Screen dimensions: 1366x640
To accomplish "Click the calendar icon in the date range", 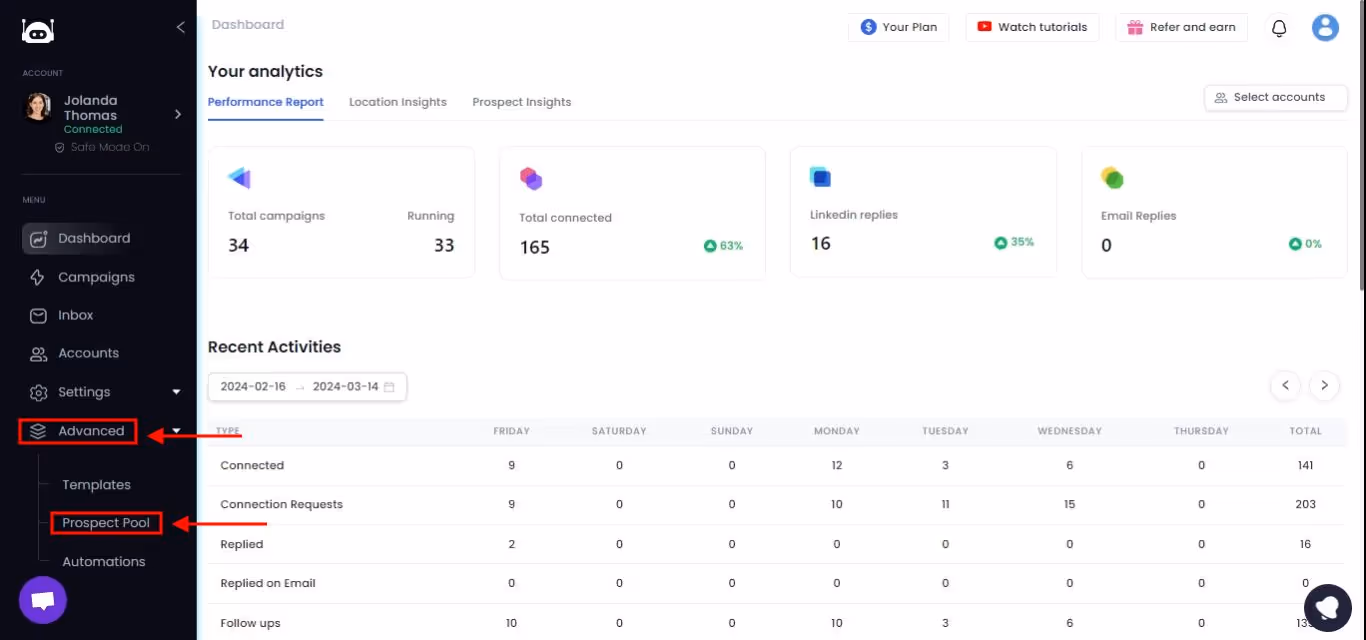I will pos(390,386).
